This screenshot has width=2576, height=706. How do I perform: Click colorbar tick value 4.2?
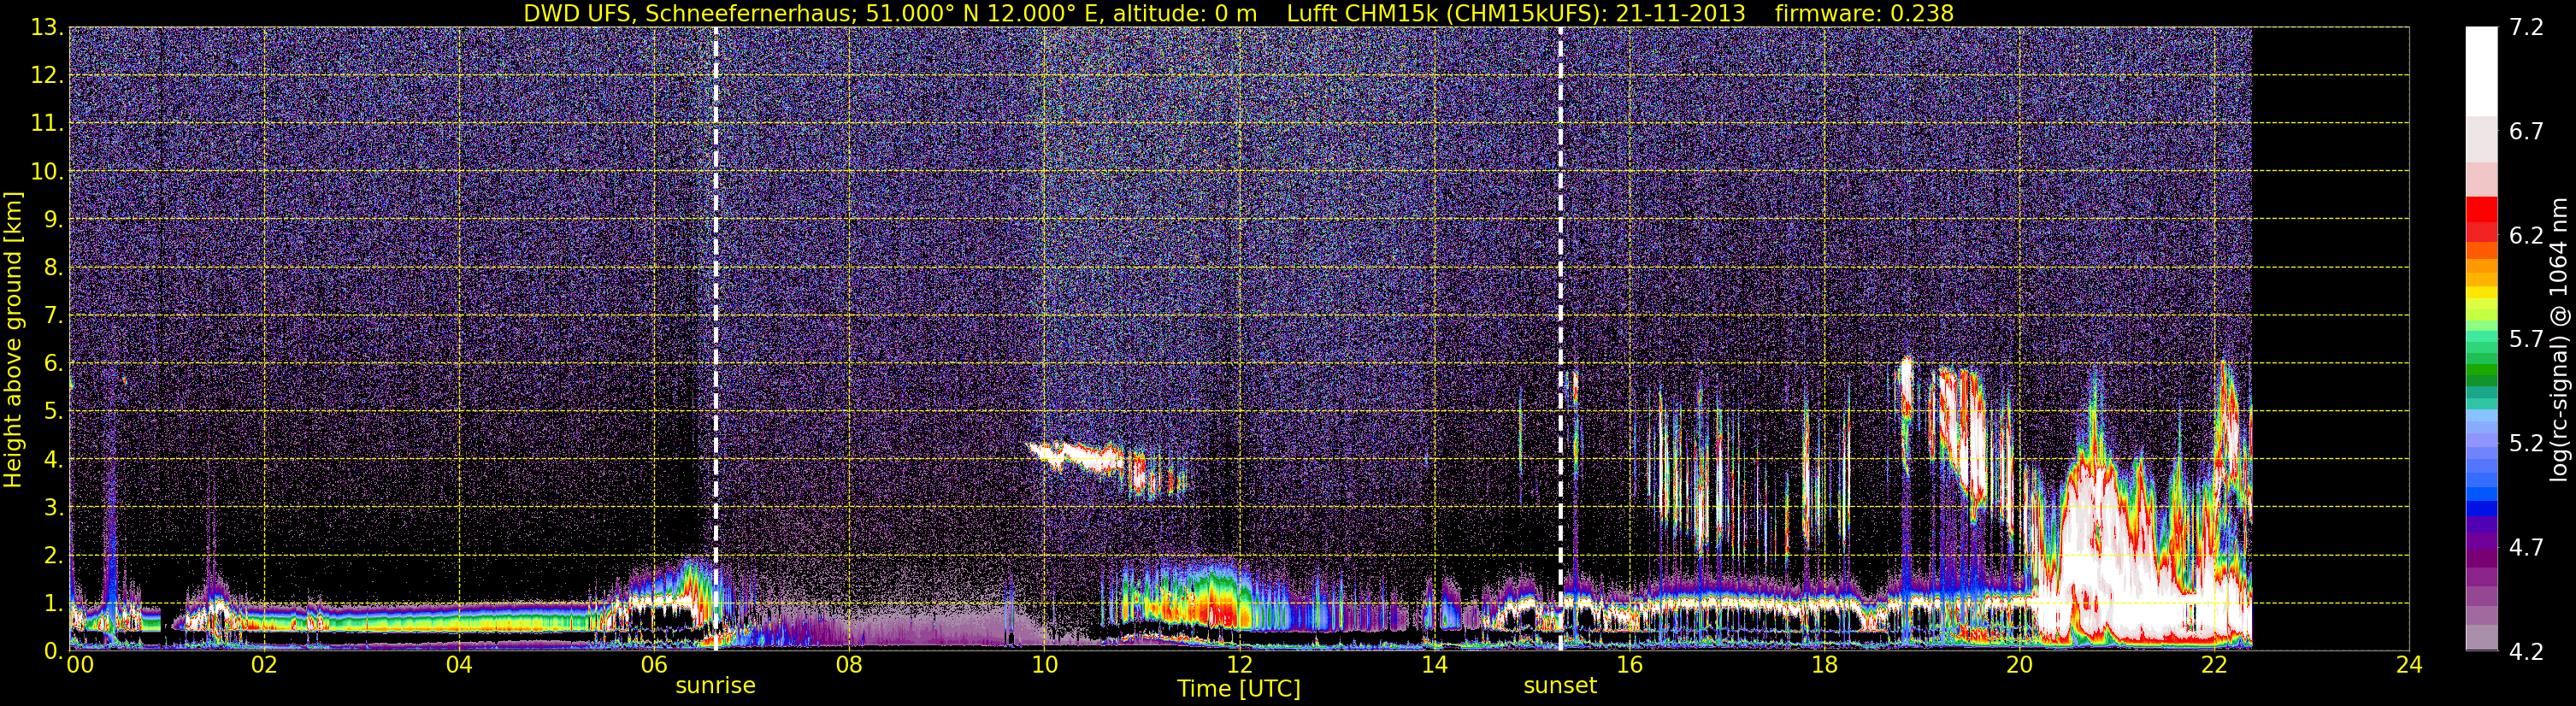click(2525, 651)
